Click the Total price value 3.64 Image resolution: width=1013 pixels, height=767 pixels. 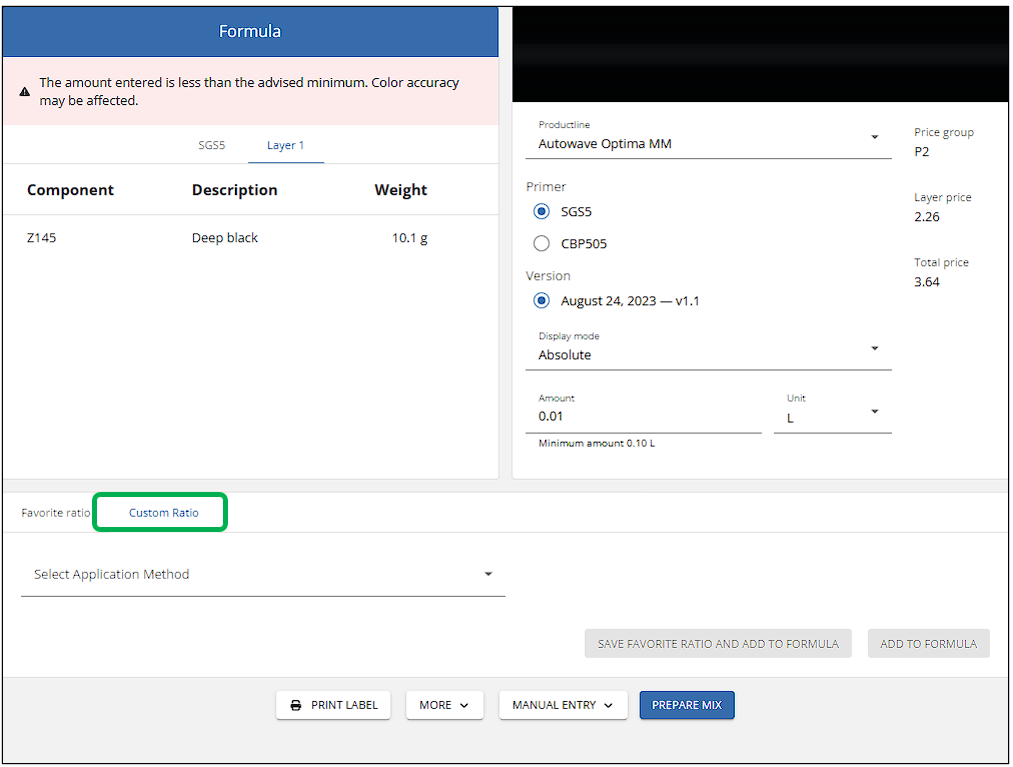pyautogui.click(x=926, y=282)
